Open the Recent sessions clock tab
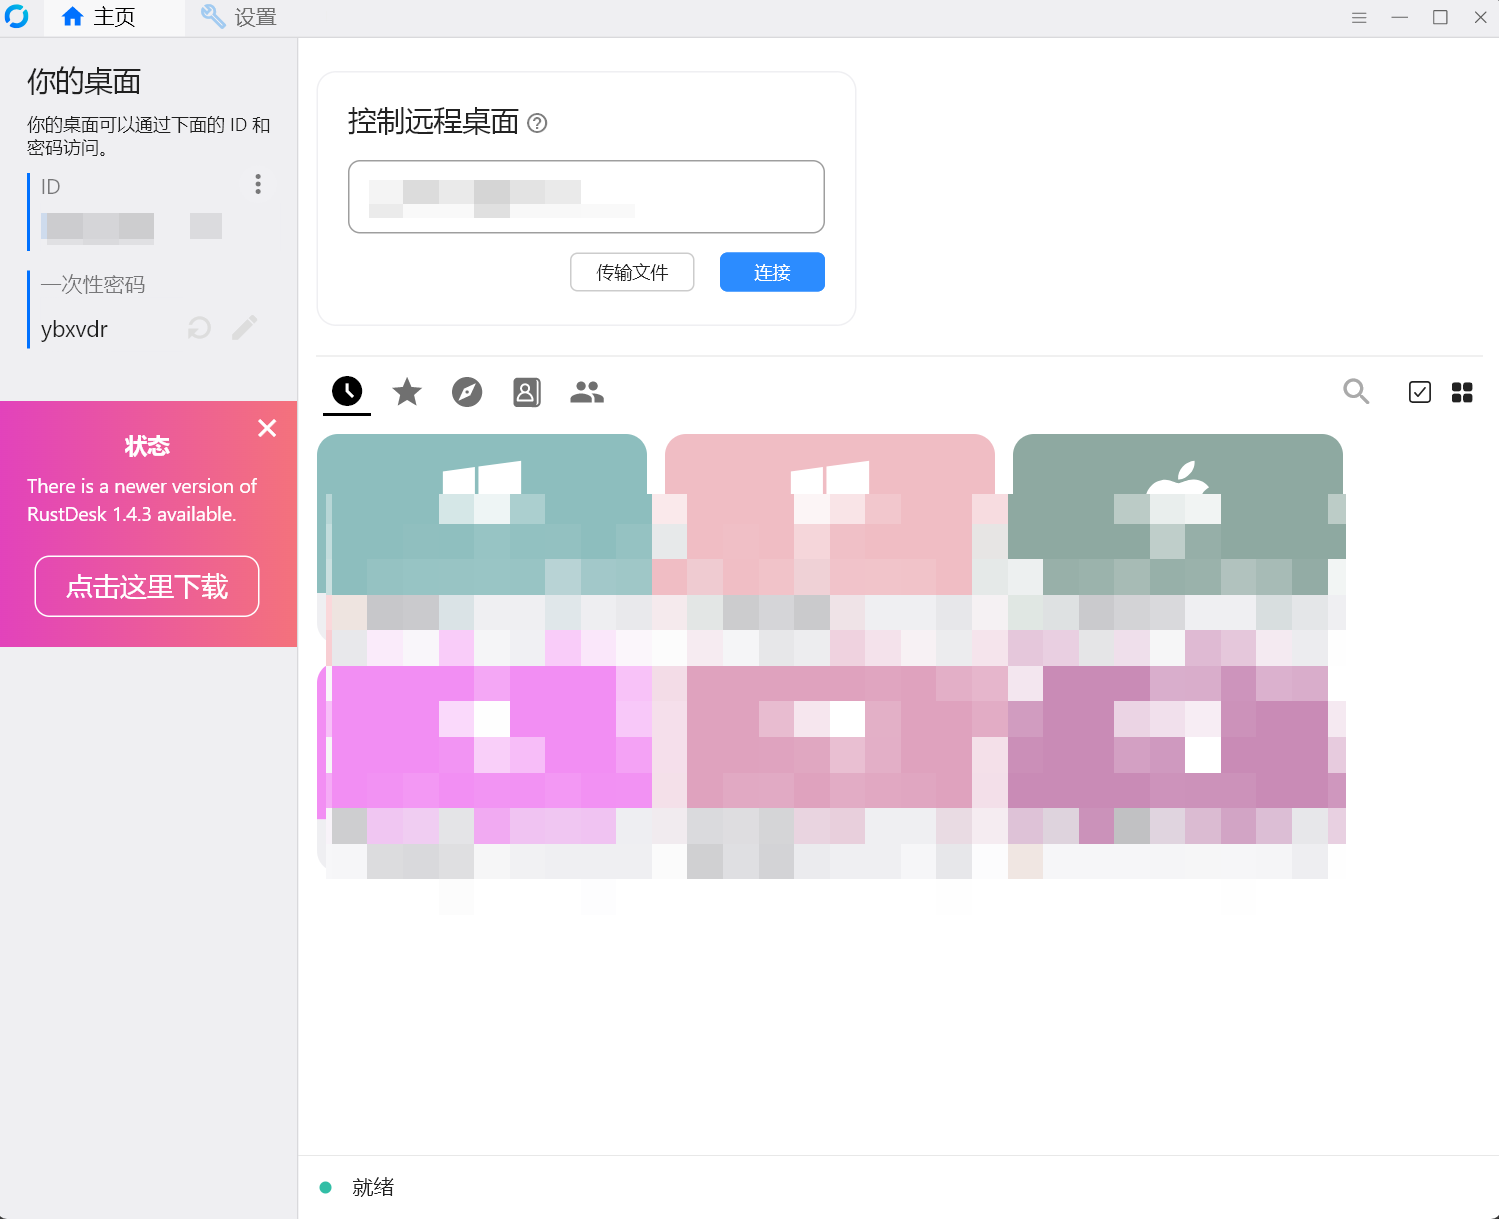 [x=347, y=391]
